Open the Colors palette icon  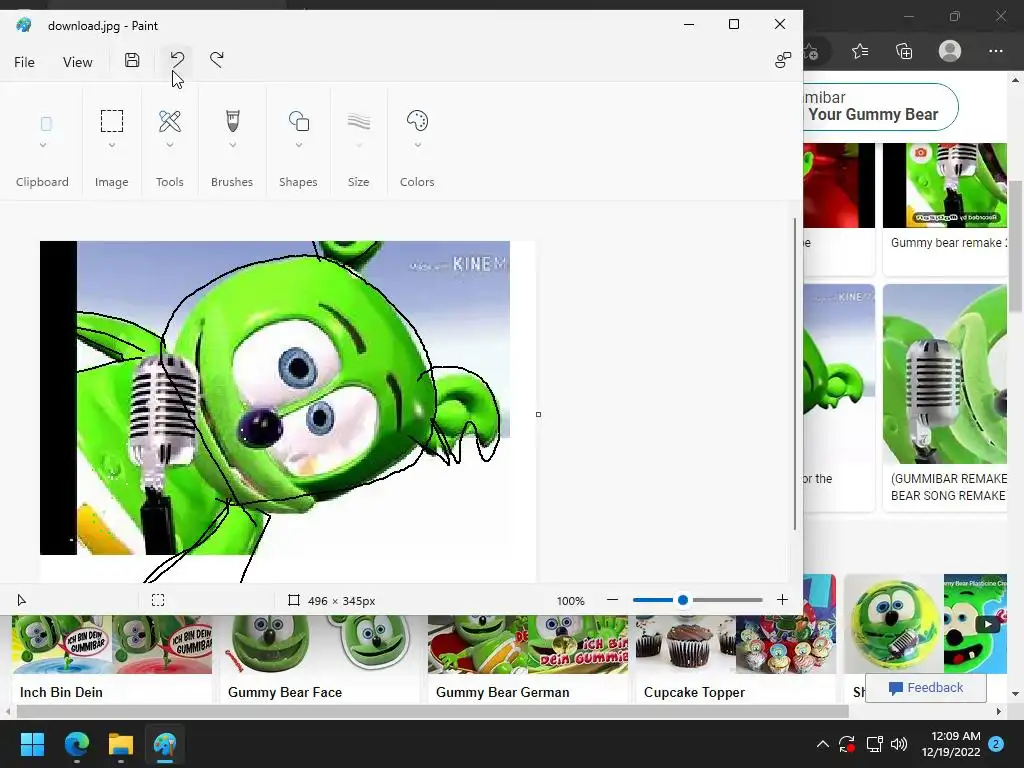(x=417, y=121)
